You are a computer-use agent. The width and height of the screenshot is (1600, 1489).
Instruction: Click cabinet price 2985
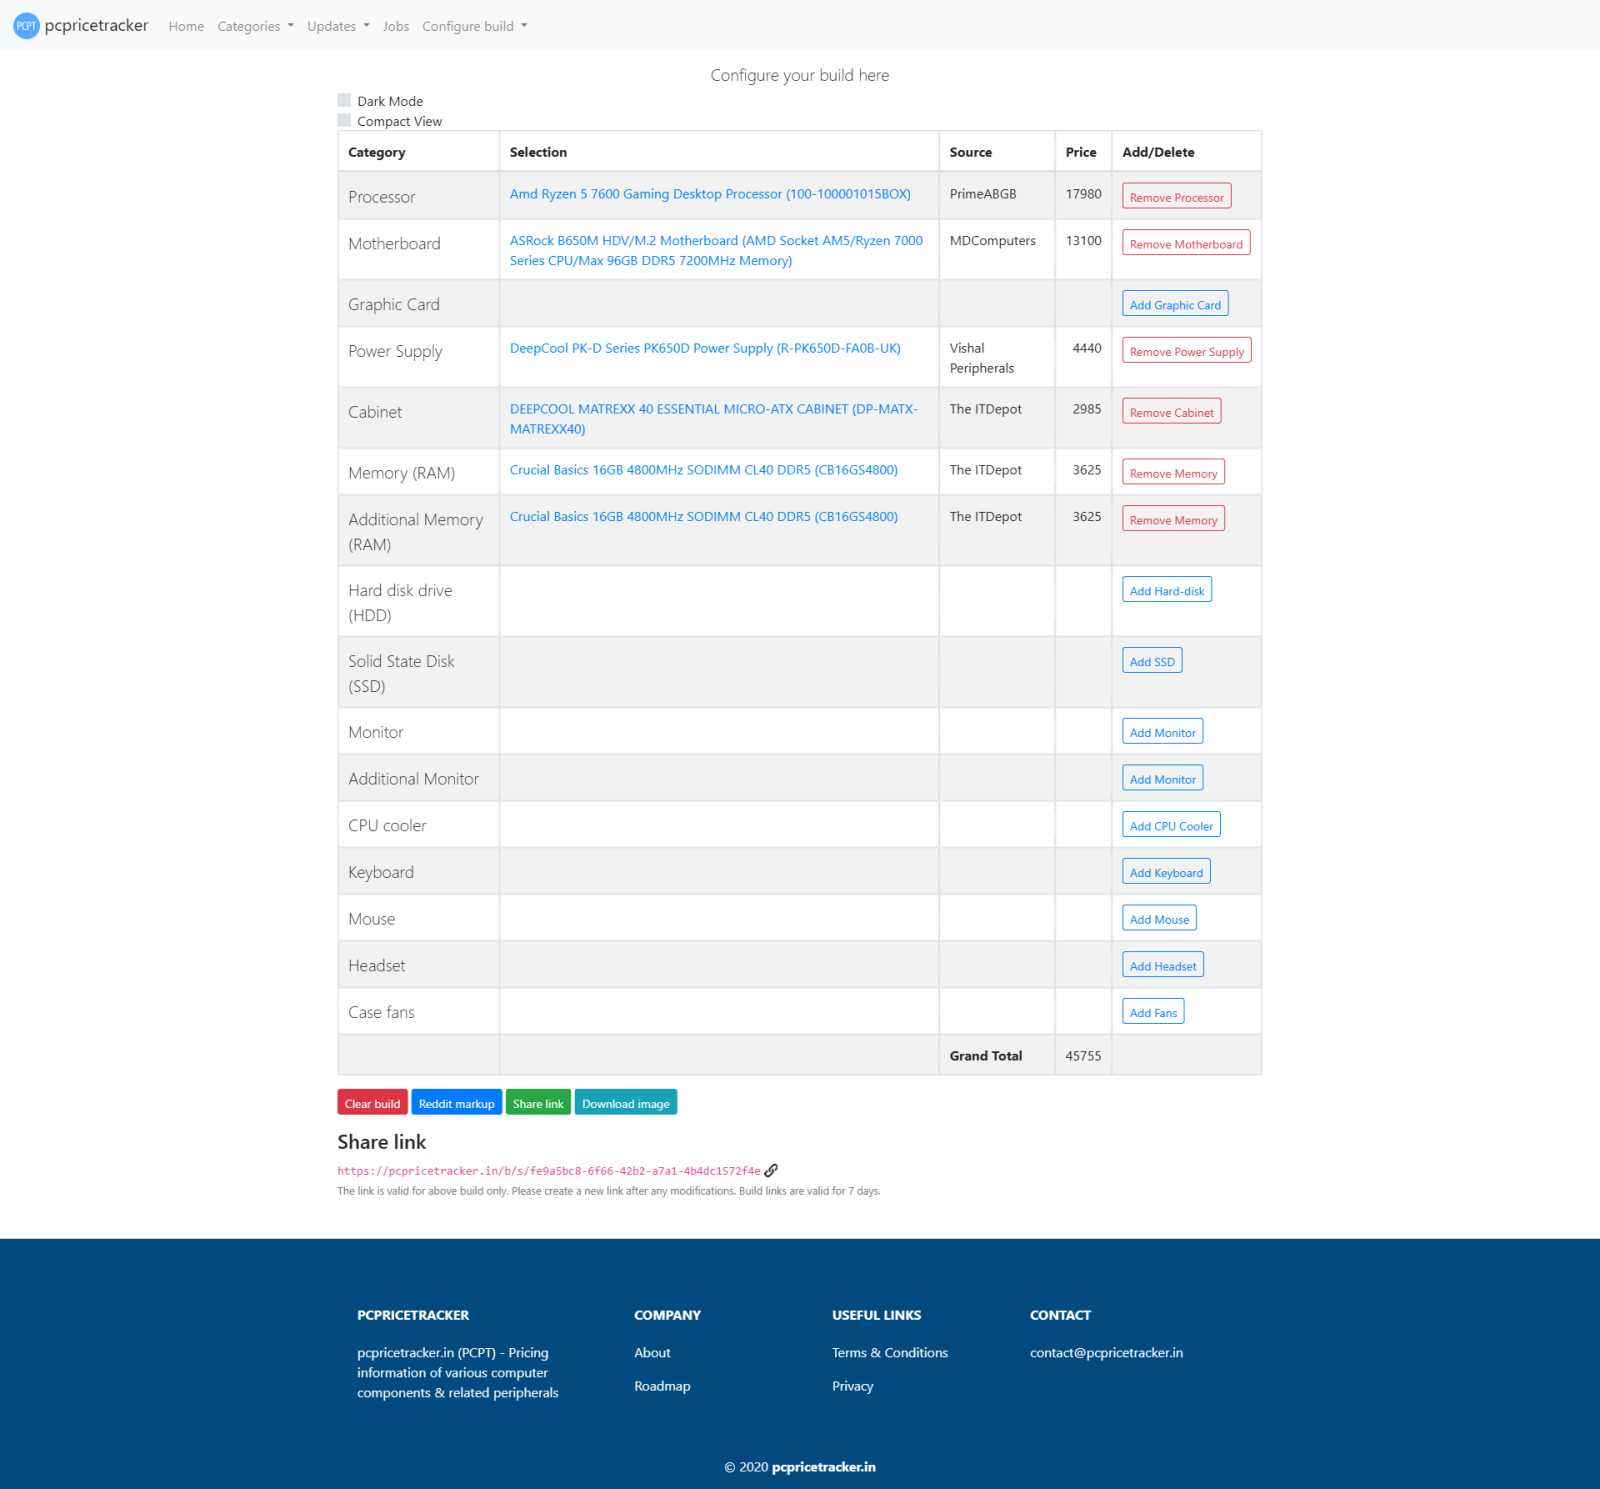[1087, 409]
